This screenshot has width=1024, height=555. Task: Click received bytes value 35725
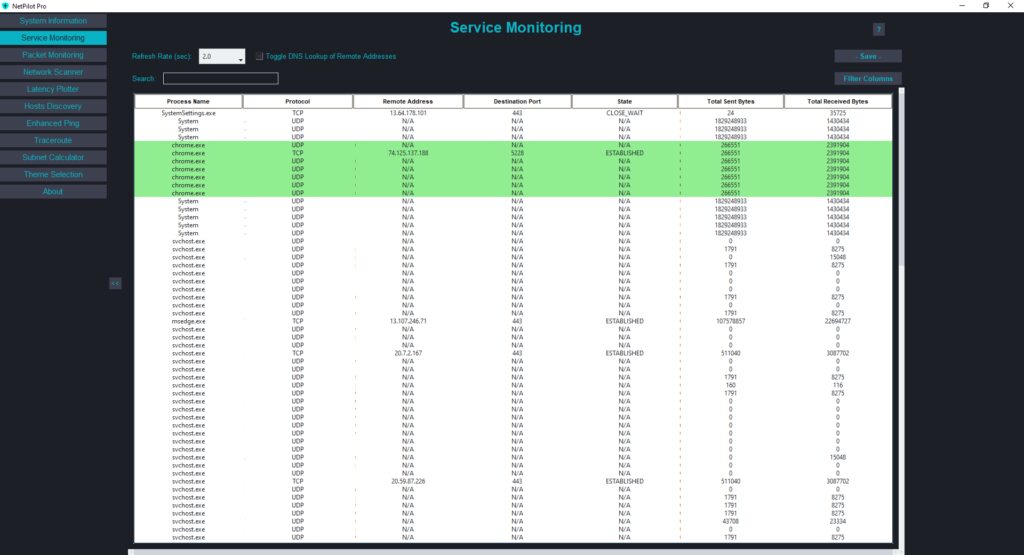838,113
